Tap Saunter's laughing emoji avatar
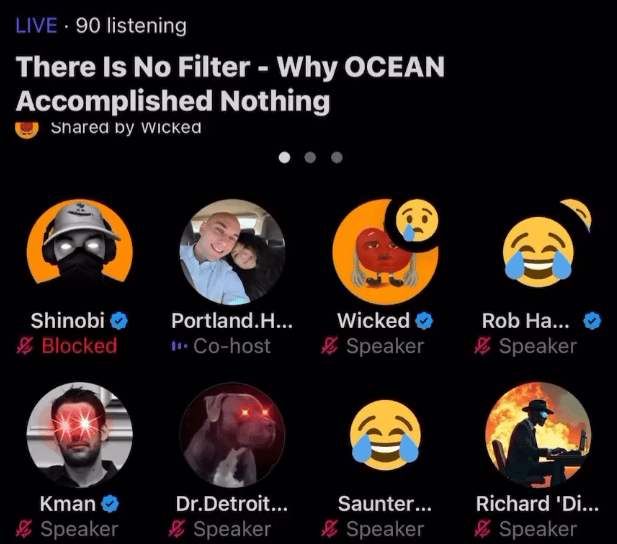Screen dimensions: 617x544 click(x=385, y=435)
